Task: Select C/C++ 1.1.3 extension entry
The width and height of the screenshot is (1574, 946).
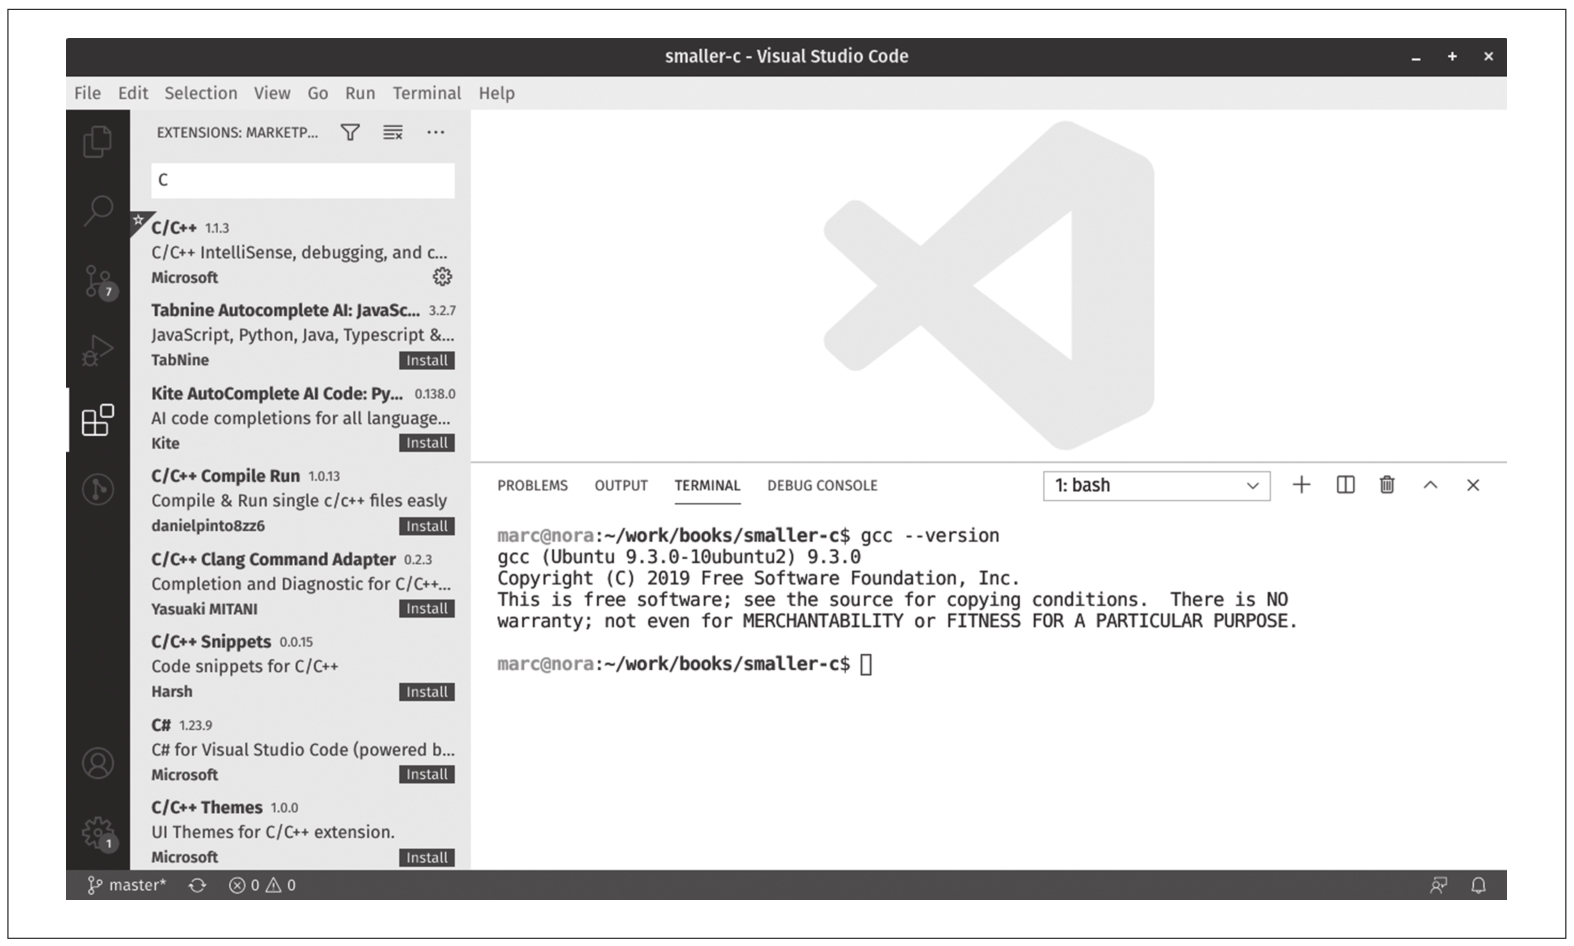Action: [x=300, y=252]
